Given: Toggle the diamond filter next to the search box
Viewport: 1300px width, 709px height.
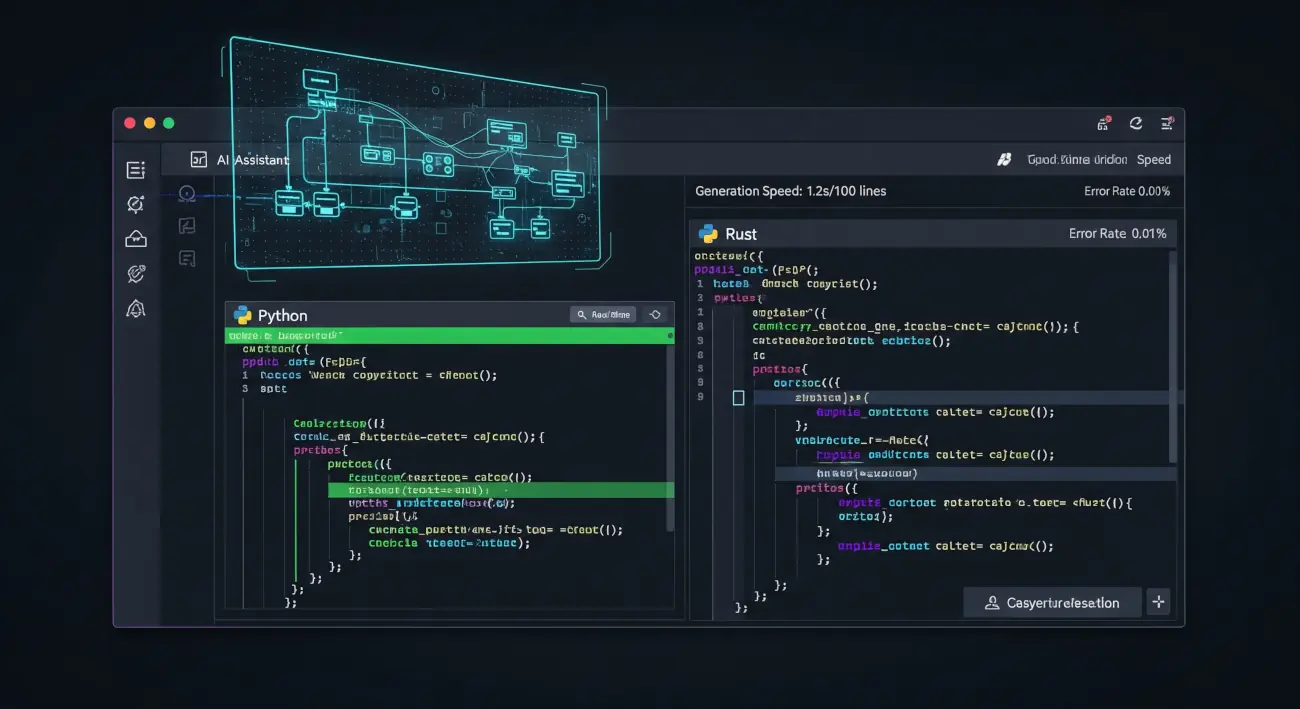Looking at the screenshot, I should click(655, 313).
